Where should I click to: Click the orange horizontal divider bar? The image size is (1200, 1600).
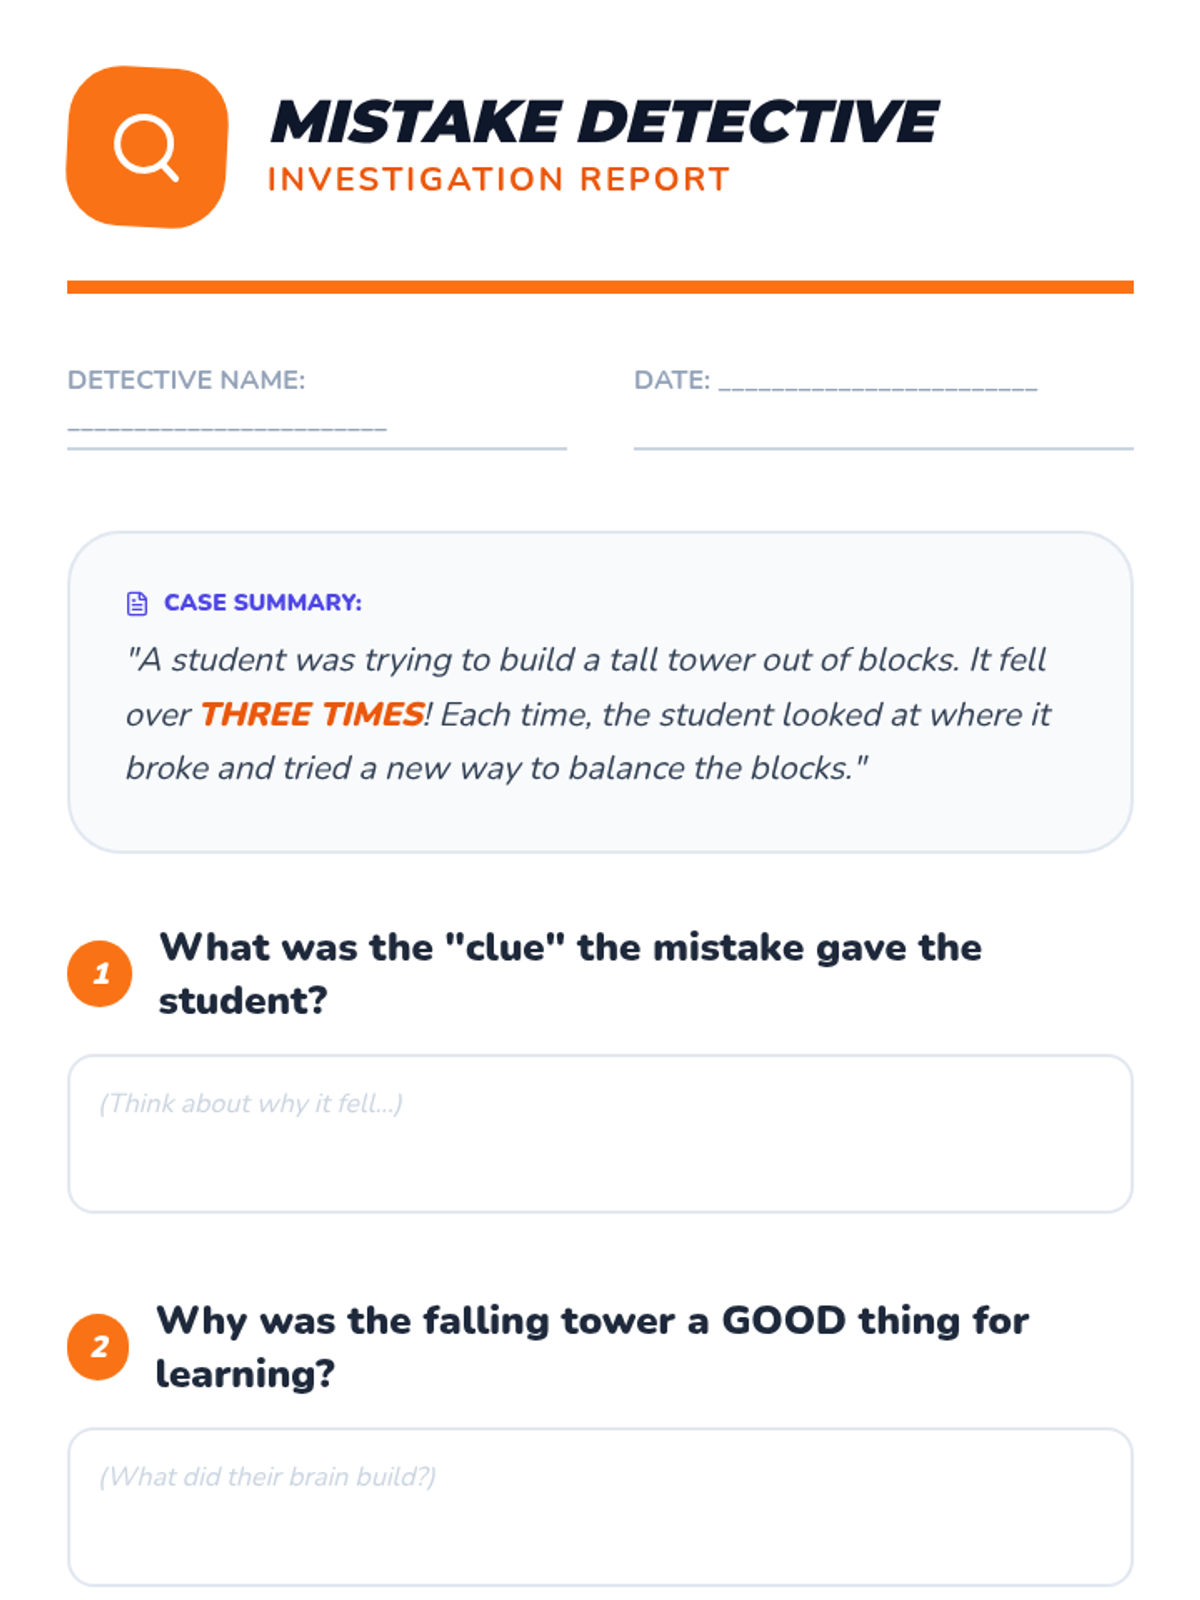tap(600, 287)
